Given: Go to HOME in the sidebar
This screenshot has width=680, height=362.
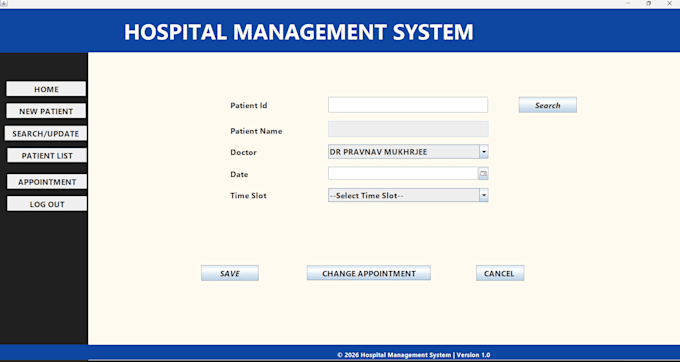Looking at the screenshot, I should [46, 89].
